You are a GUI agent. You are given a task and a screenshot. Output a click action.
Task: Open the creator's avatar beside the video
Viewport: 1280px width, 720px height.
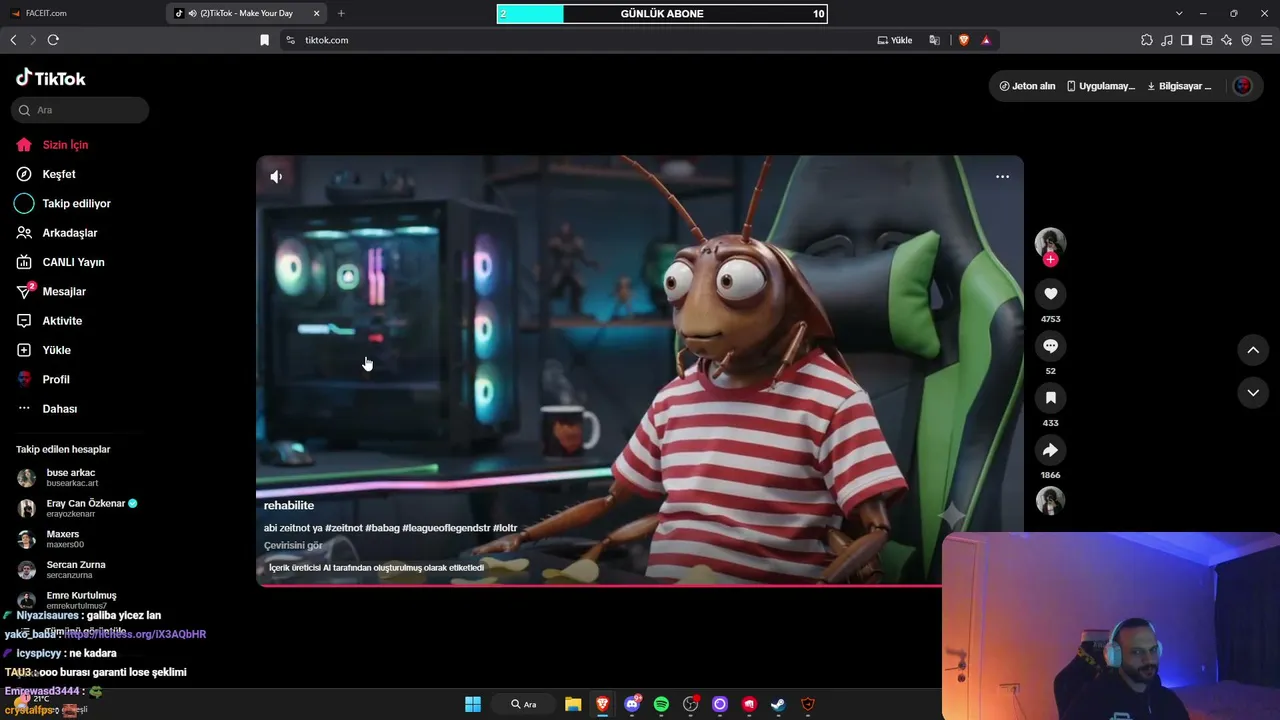(1050, 243)
